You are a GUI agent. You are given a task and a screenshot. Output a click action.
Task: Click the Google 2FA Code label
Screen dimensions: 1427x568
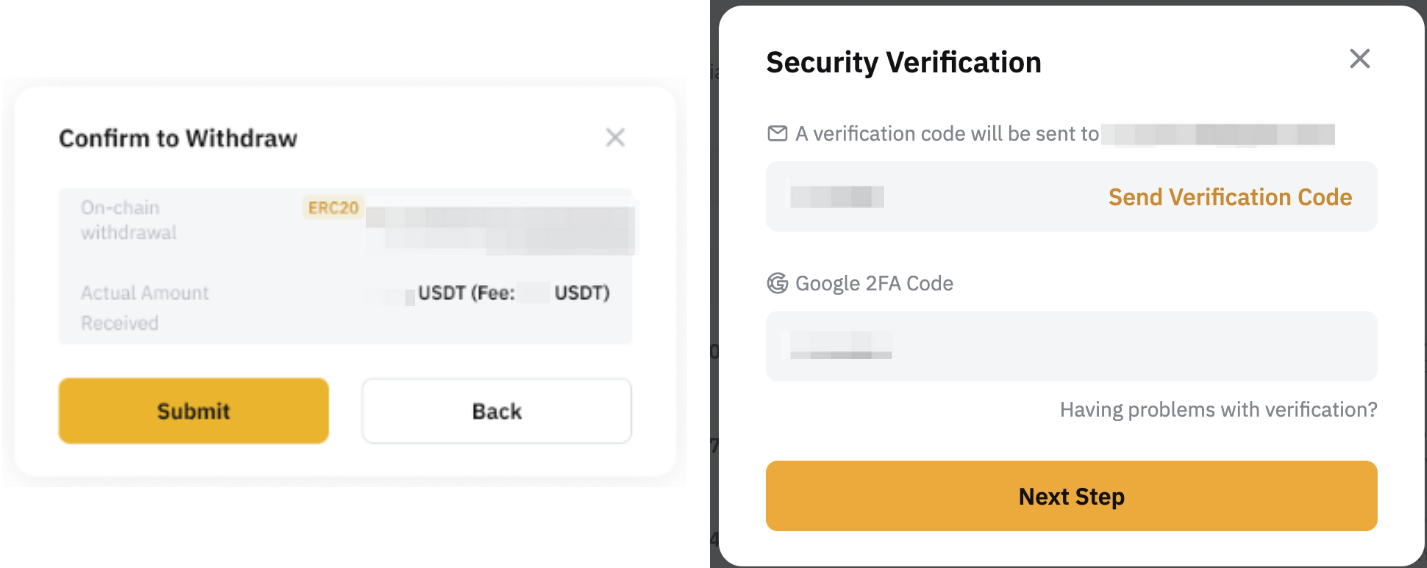874,283
